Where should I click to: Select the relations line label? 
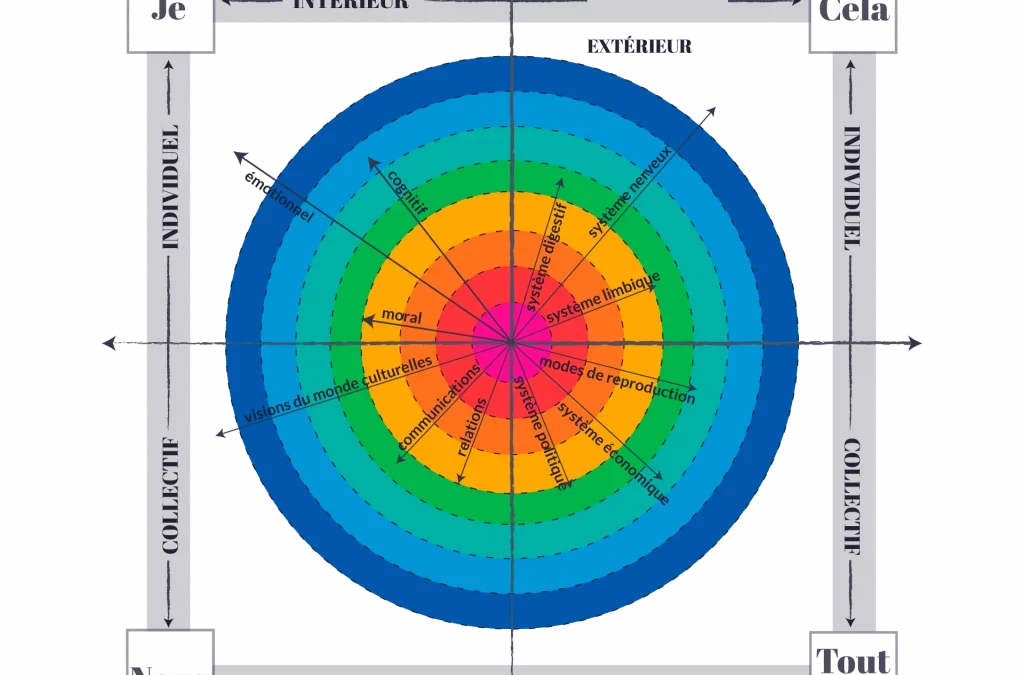[x=472, y=429]
